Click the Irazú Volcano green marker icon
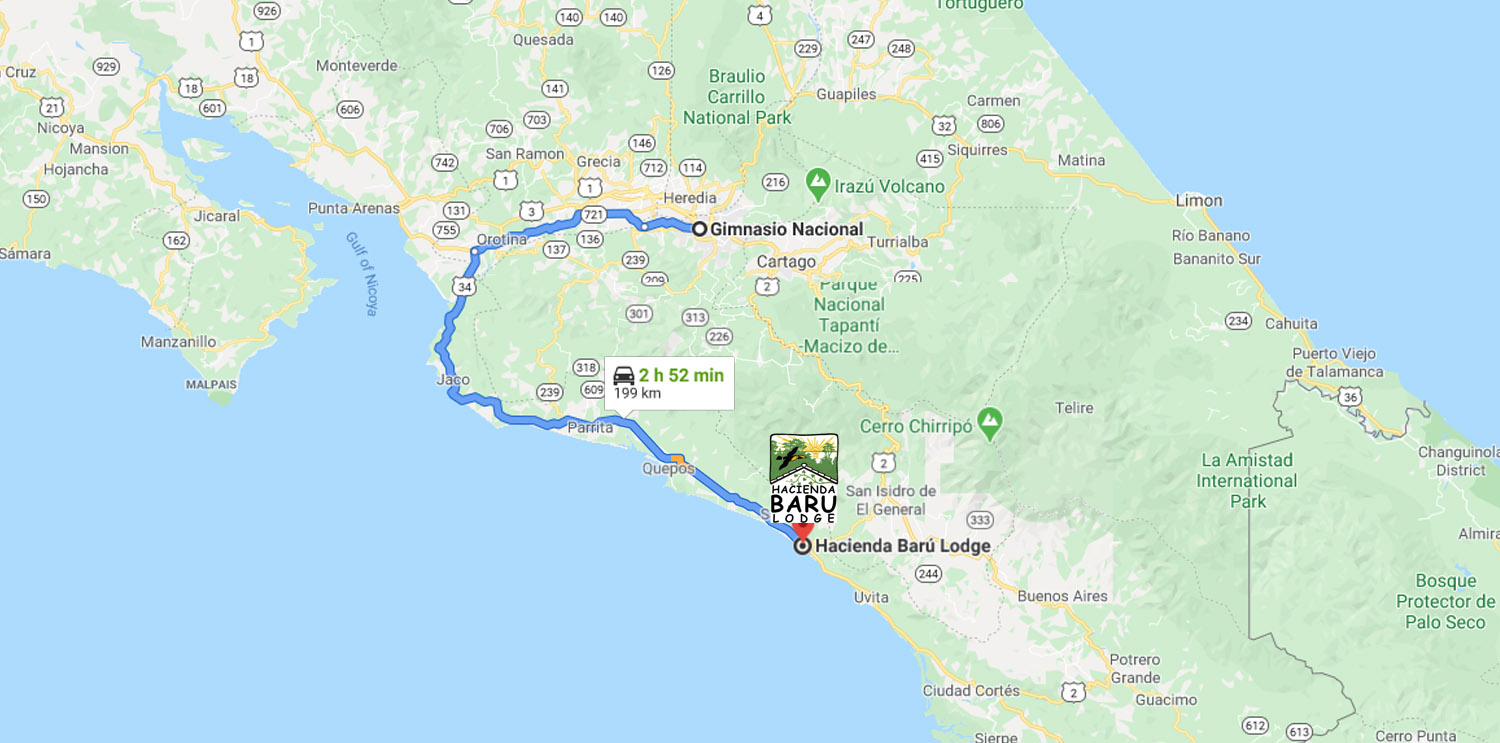The height and width of the screenshot is (743, 1500). pyautogui.click(x=818, y=182)
